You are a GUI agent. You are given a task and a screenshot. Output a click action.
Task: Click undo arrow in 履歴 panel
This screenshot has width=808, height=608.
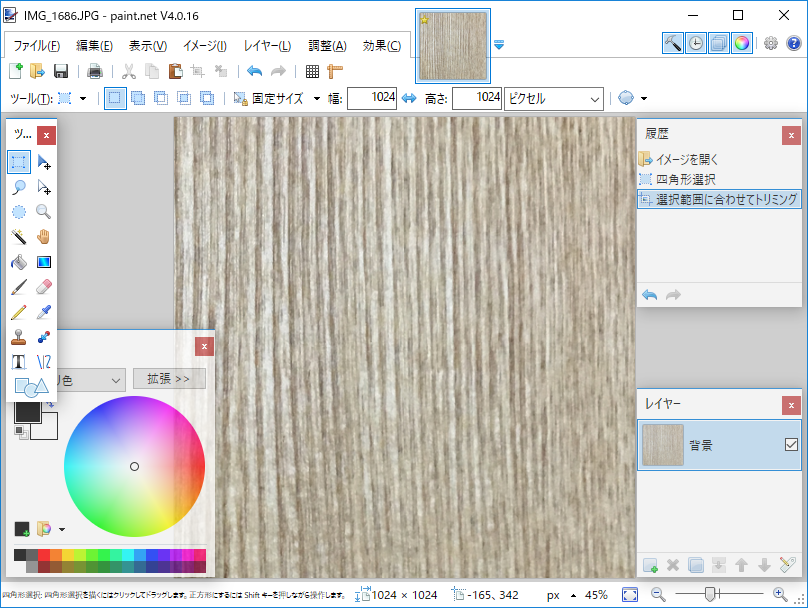tap(650, 295)
